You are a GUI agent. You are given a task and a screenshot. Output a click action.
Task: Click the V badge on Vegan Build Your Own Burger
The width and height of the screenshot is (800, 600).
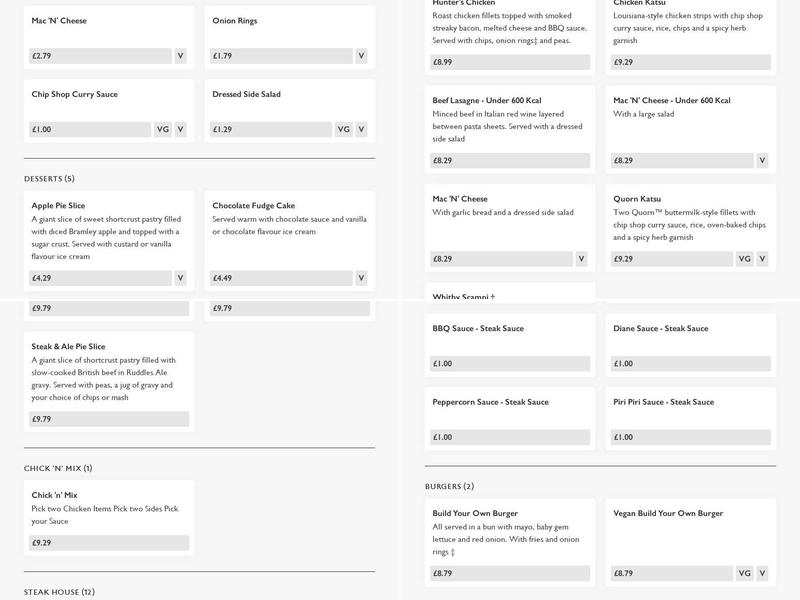(762, 573)
